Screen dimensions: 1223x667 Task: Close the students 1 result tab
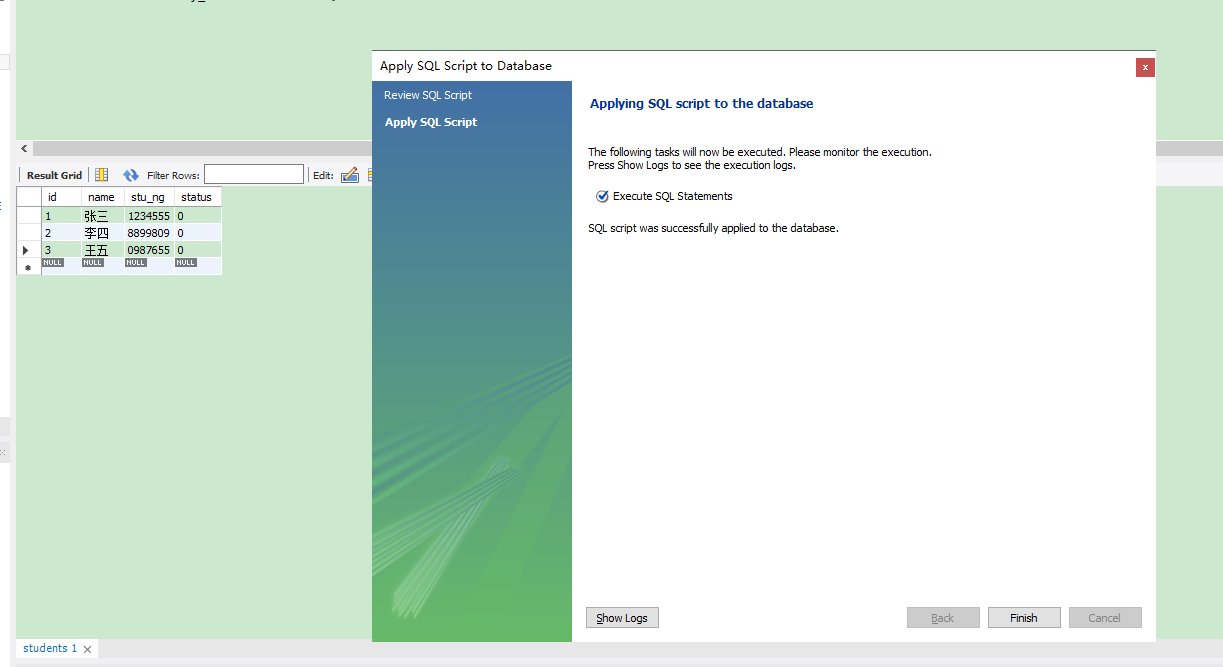pos(87,649)
